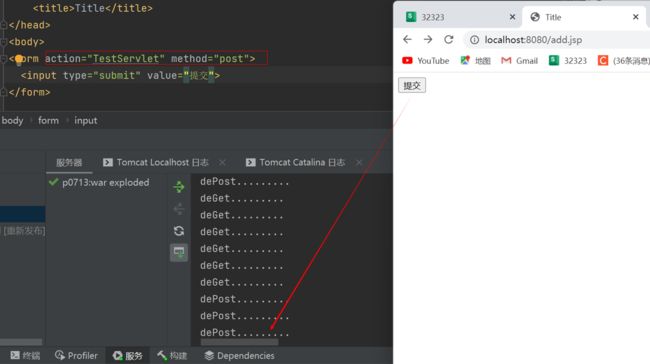Go forward in the browser
The height and width of the screenshot is (364, 650).
[x=428, y=39]
